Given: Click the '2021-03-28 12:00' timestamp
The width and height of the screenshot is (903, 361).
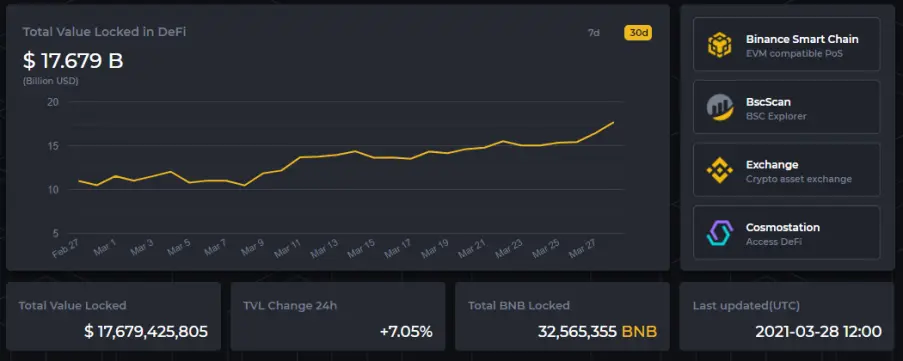Looking at the screenshot, I should 818,332.
